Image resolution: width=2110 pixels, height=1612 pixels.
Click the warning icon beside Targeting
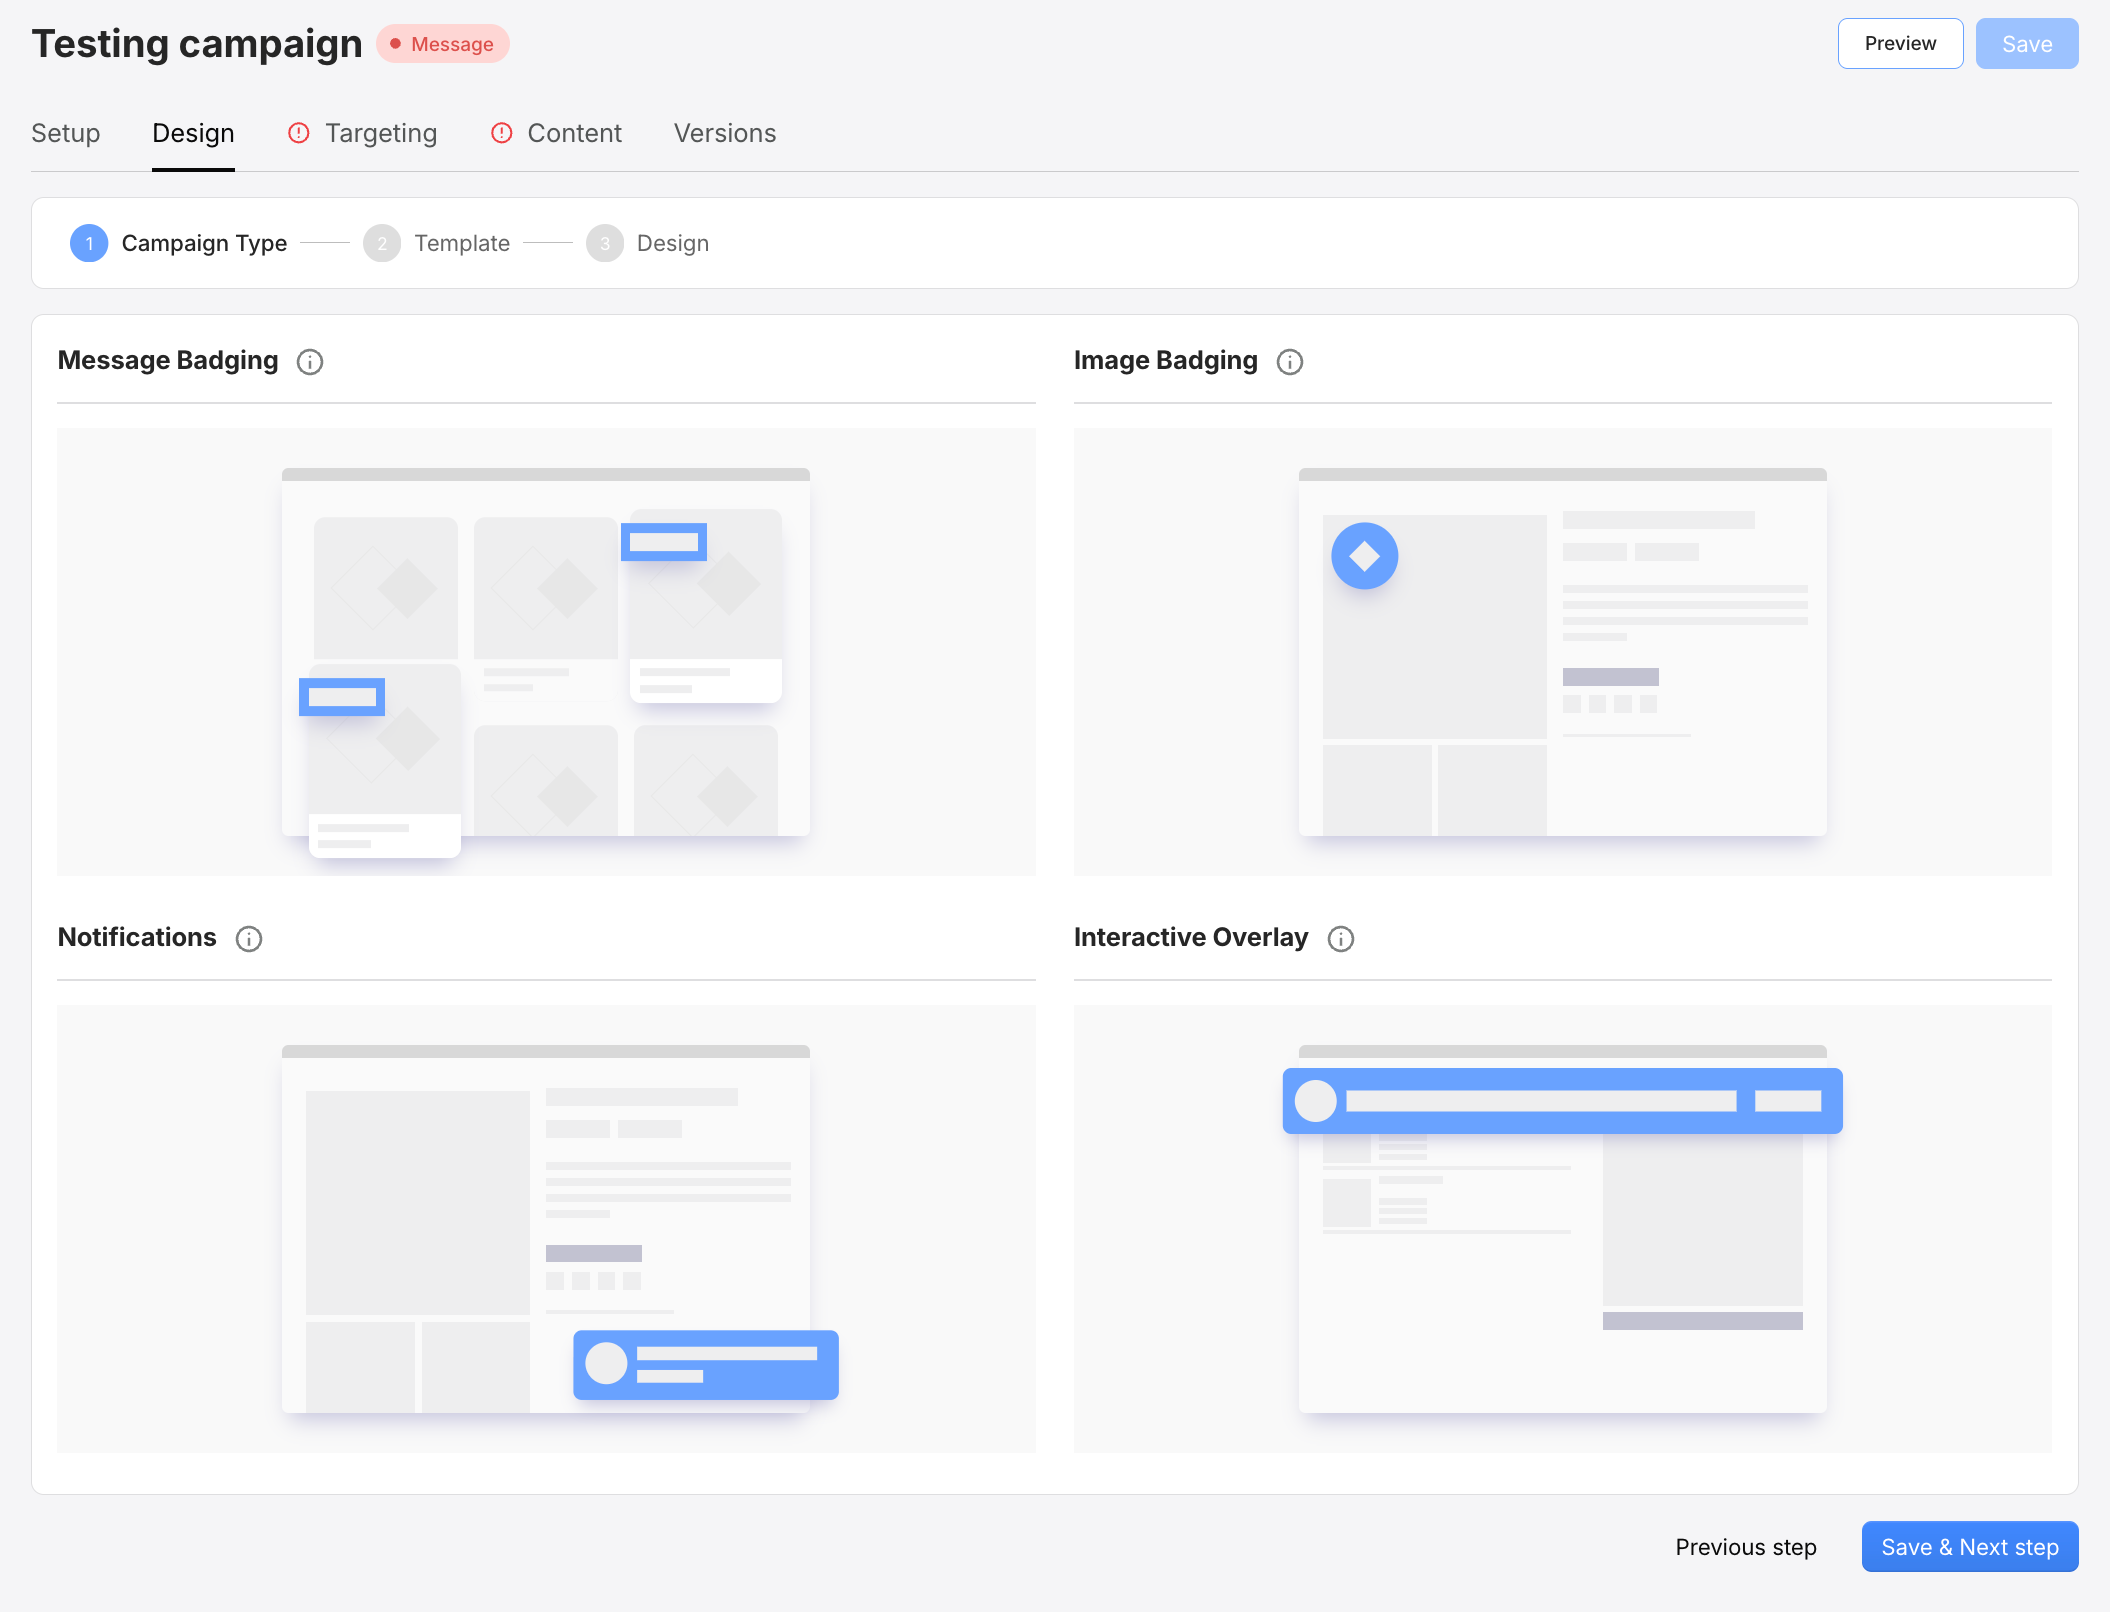coord(299,132)
